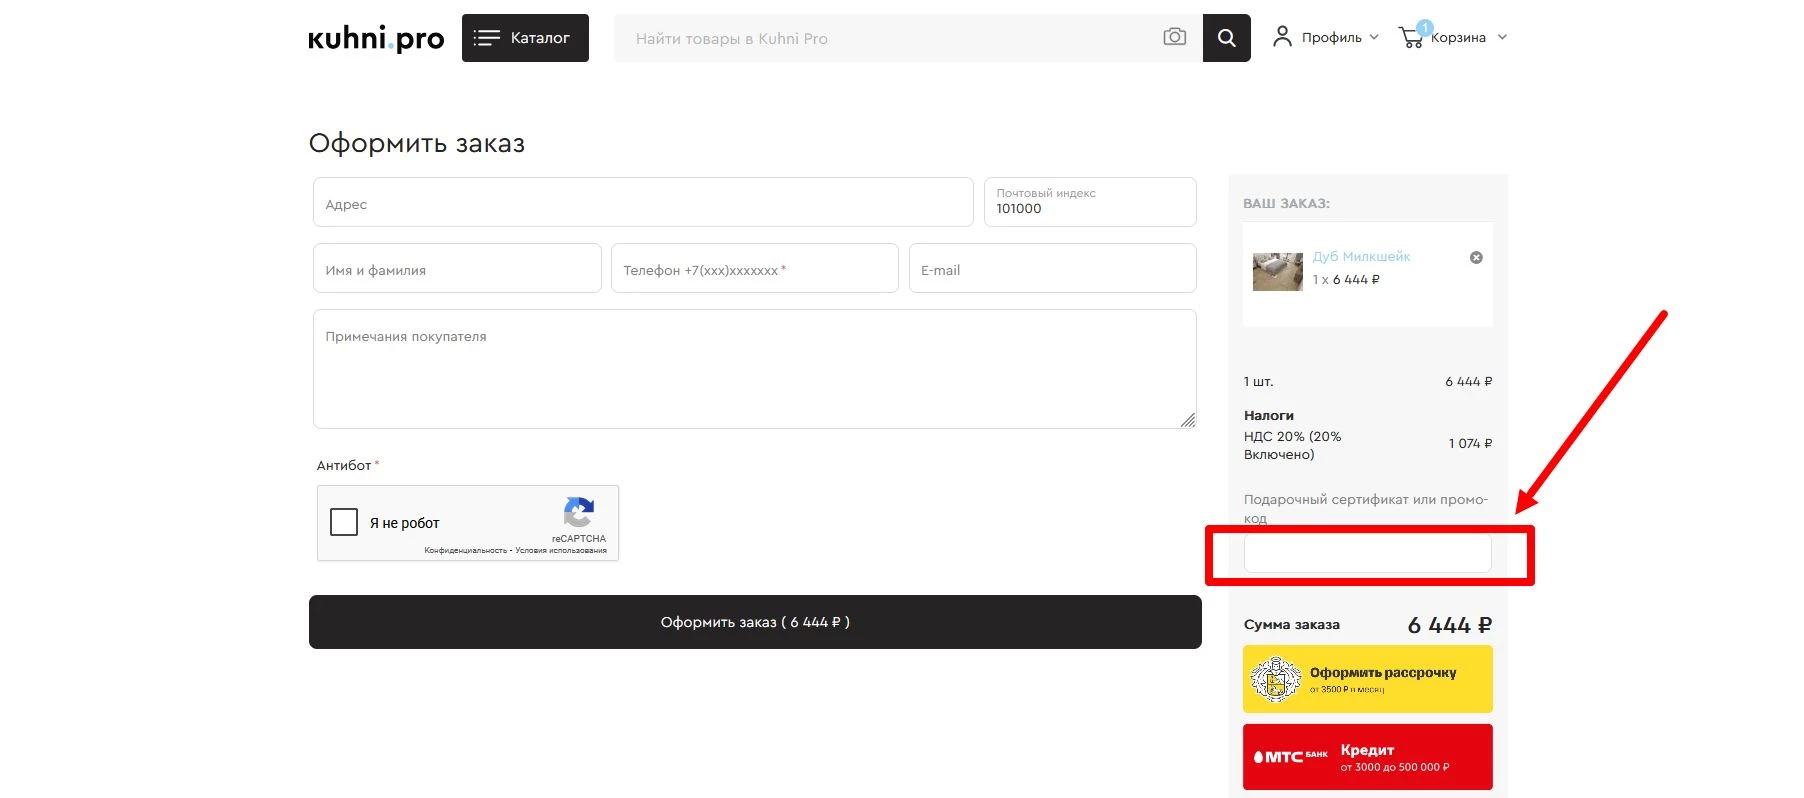
Task: Click the Профиль user icon
Action: 1282,37
